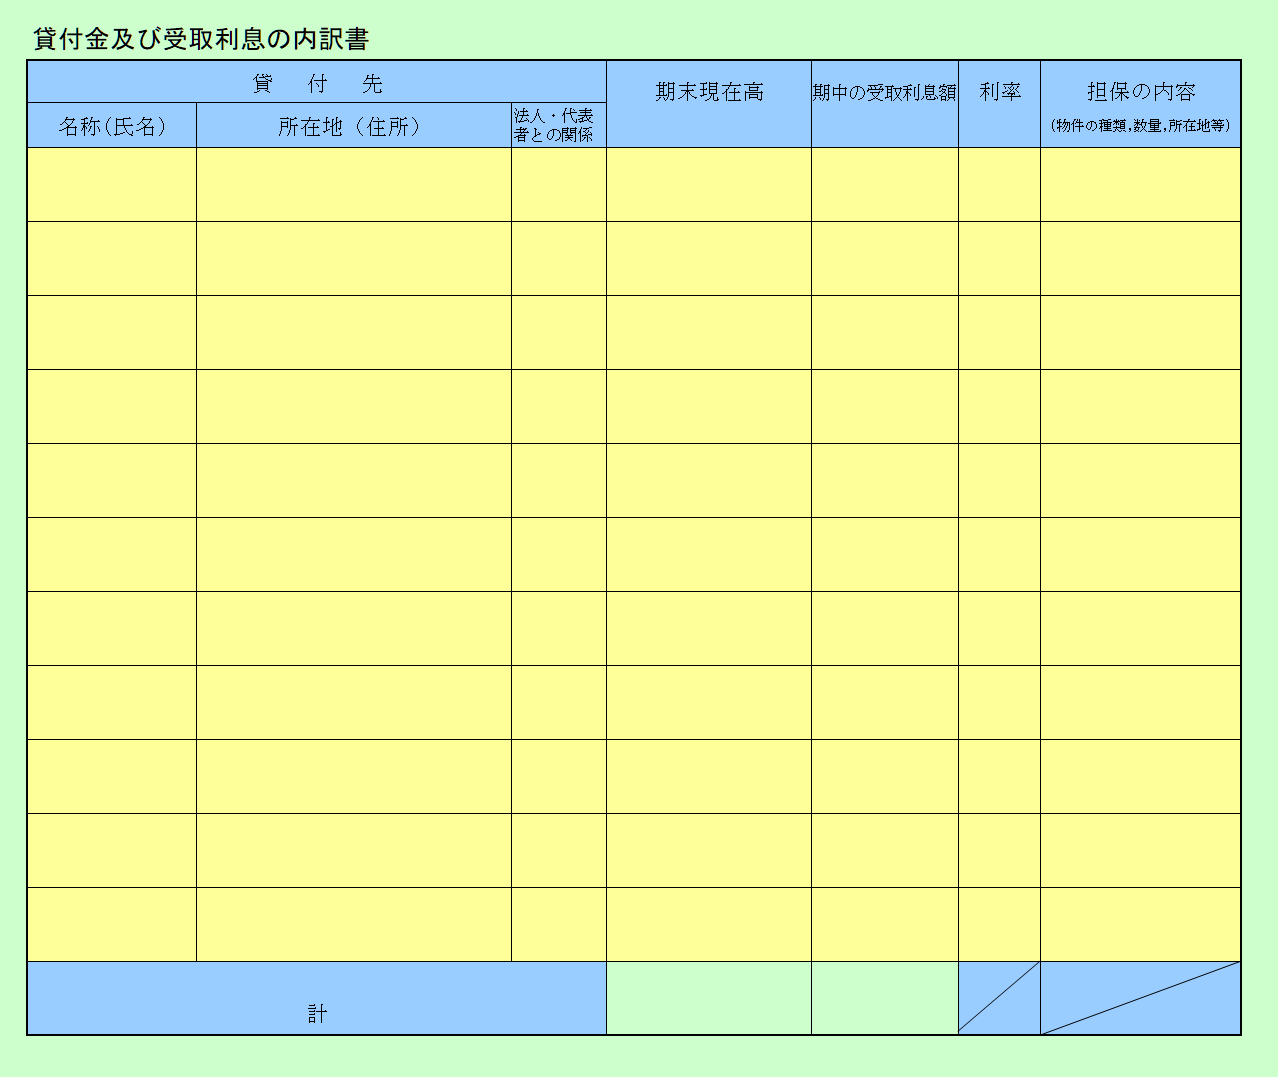The image size is (1280, 1078).
Task: Click the 法人・代表者との関係 header cell
Action: (558, 126)
